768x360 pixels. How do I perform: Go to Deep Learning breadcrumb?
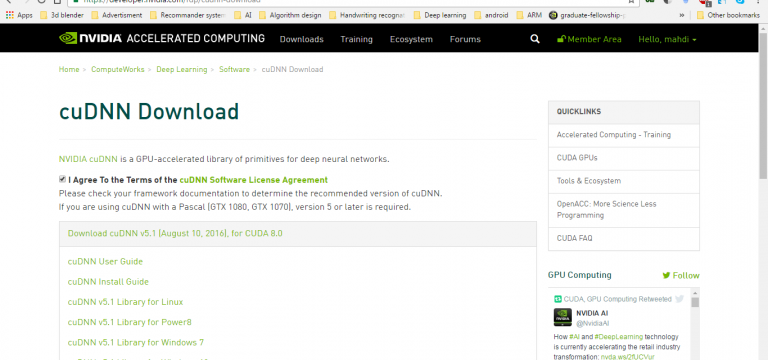pyautogui.click(x=182, y=70)
